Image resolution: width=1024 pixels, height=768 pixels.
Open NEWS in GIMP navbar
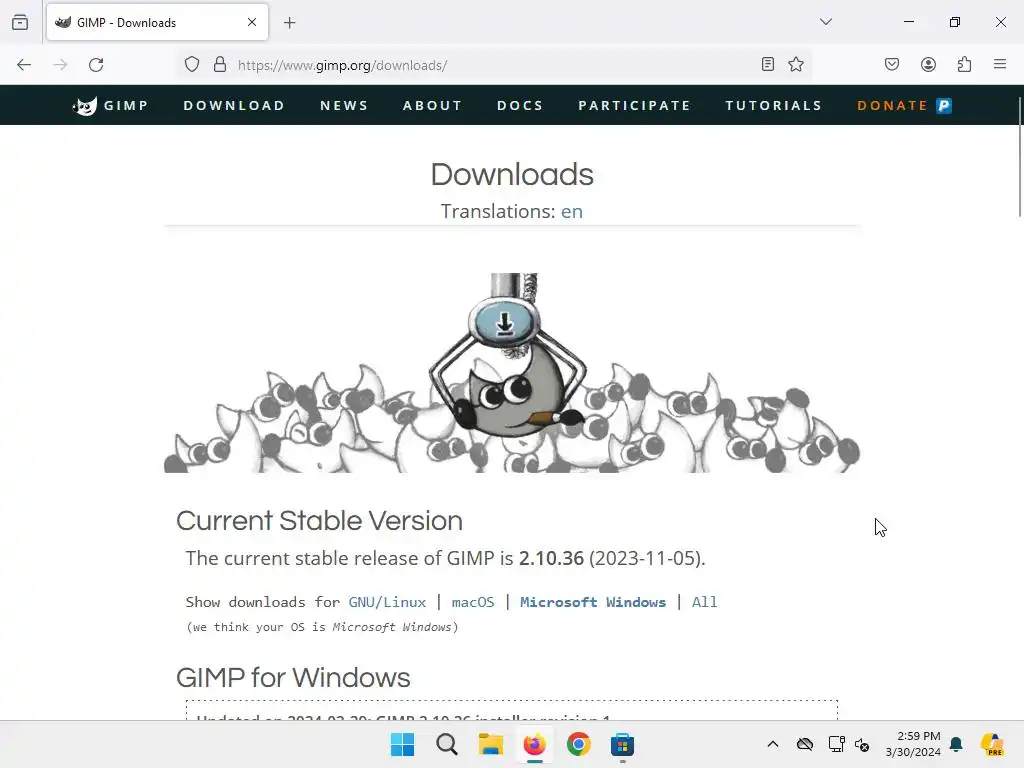pyautogui.click(x=344, y=105)
